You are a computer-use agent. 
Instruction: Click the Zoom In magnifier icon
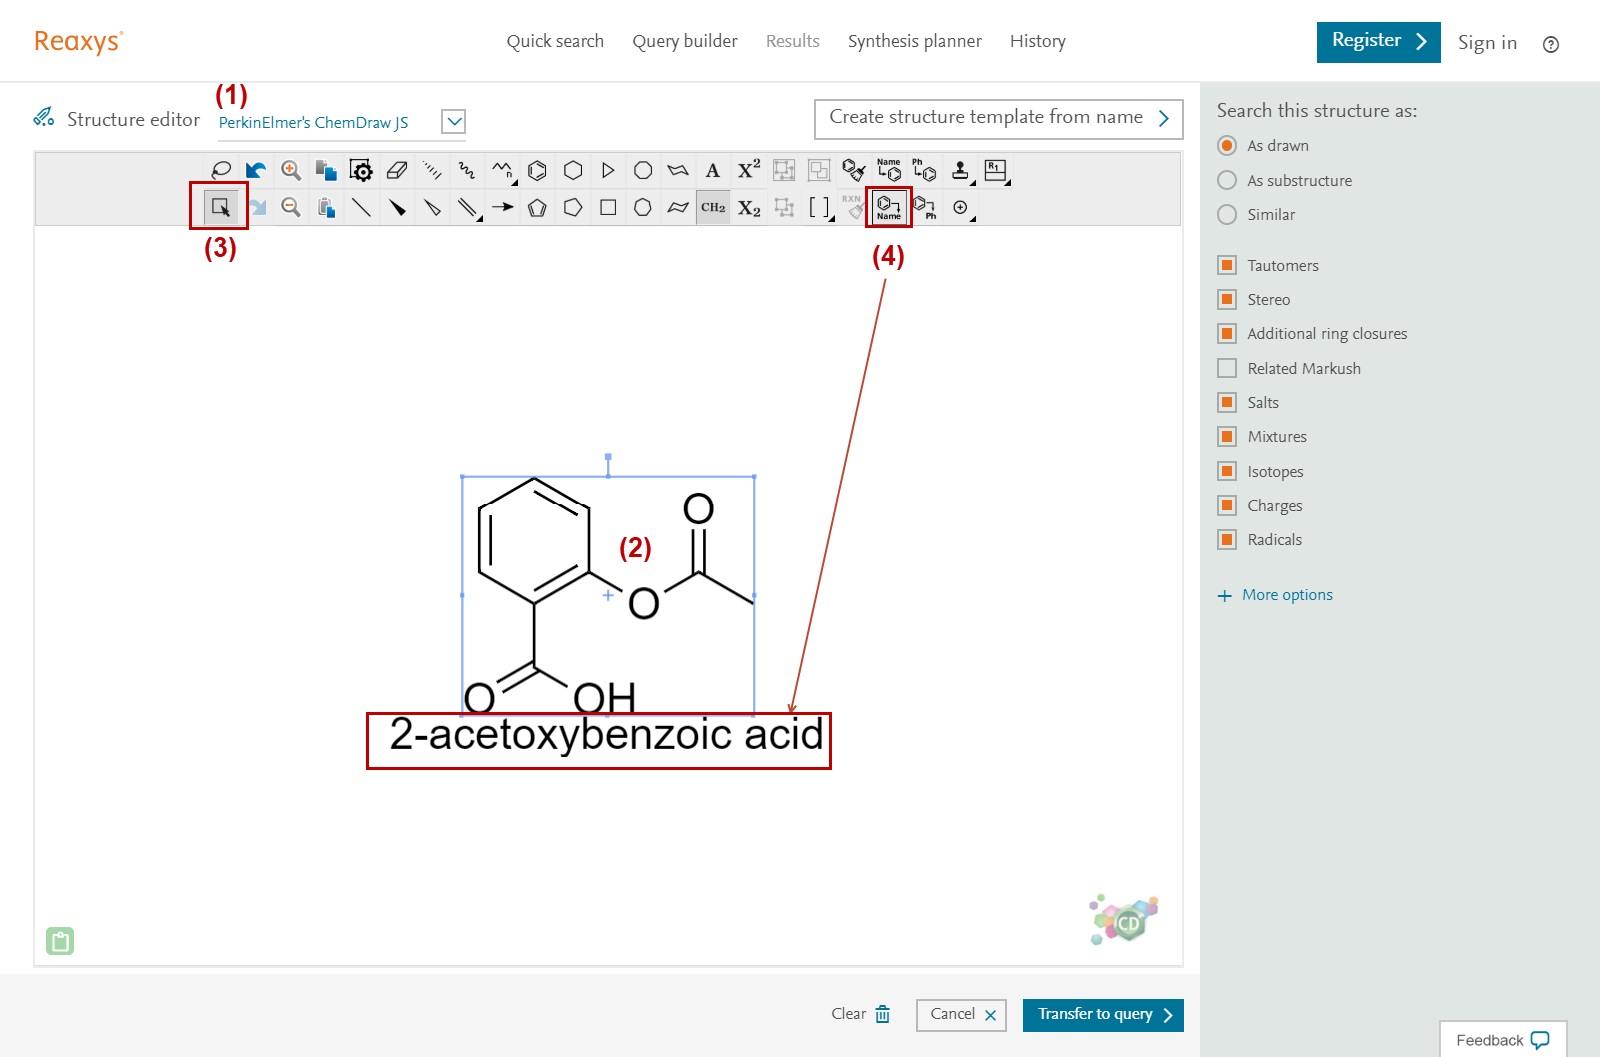291,170
